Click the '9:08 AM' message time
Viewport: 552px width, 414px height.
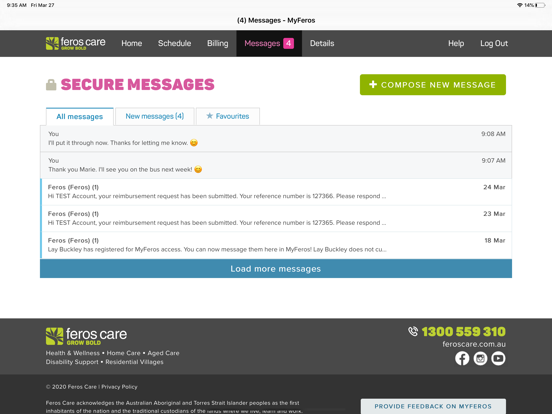(x=493, y=134)
